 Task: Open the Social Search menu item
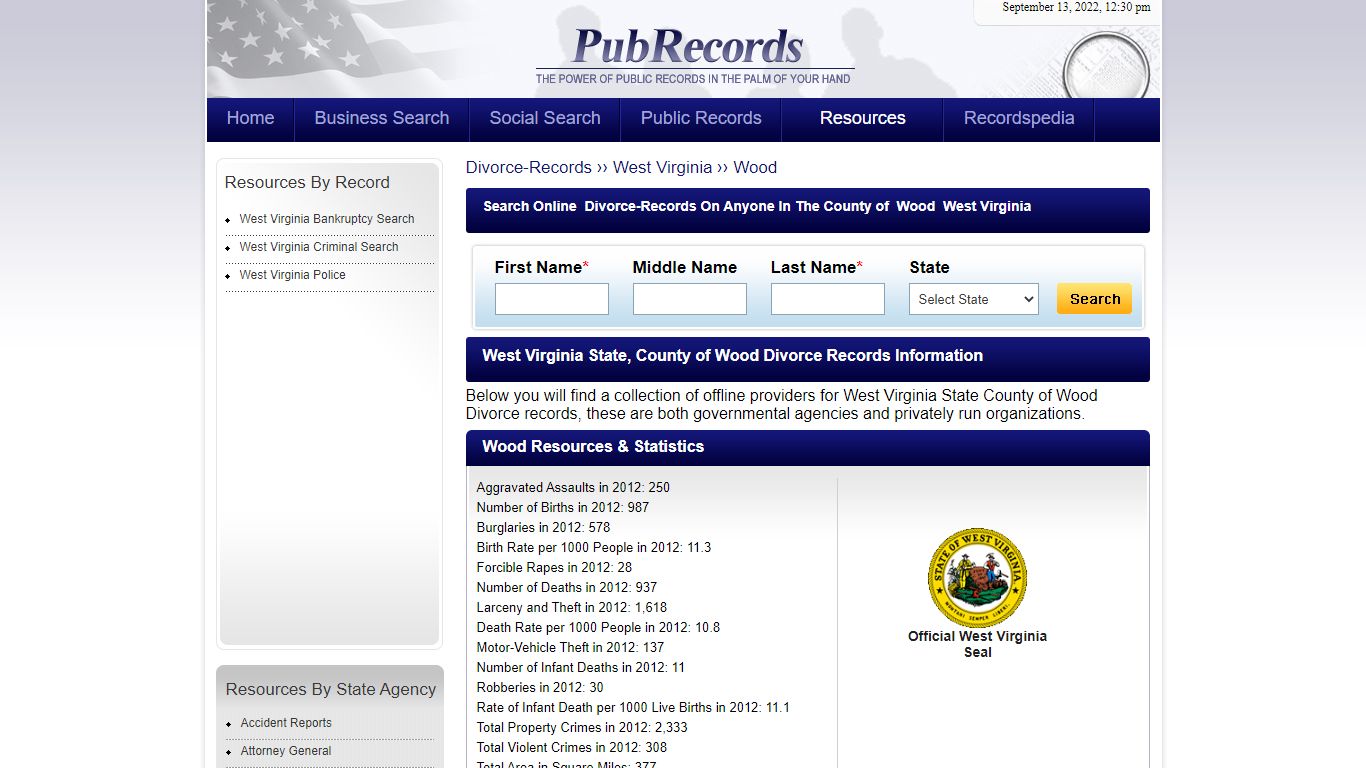[545, 118]
